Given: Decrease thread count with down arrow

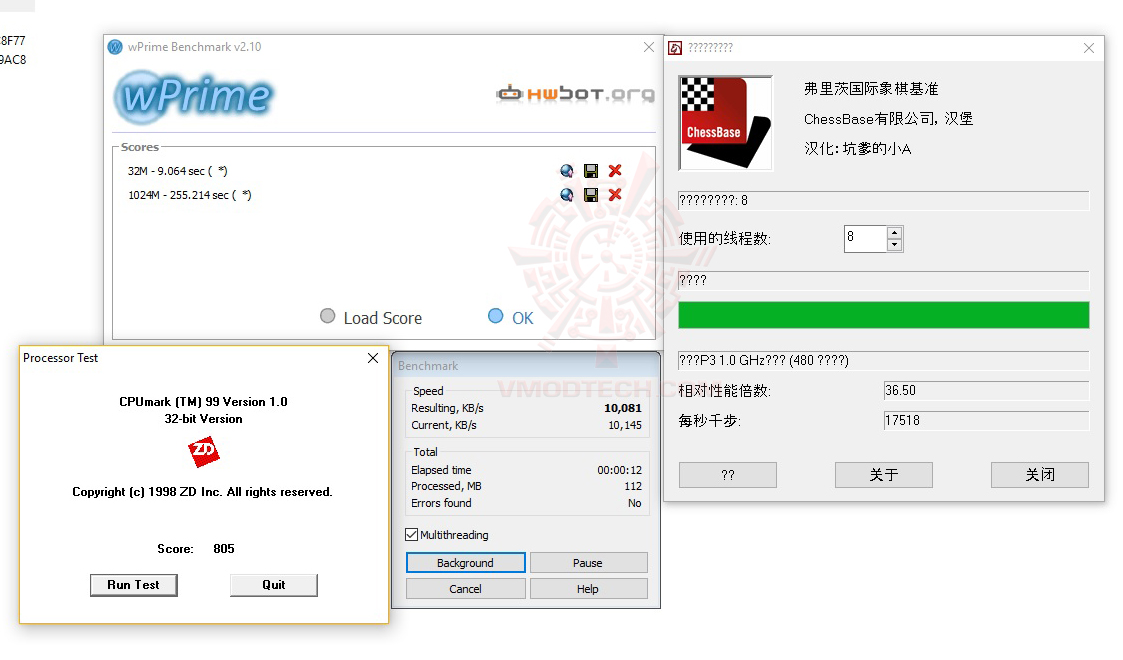Looking at the screenshot, I should pos(894,245).
